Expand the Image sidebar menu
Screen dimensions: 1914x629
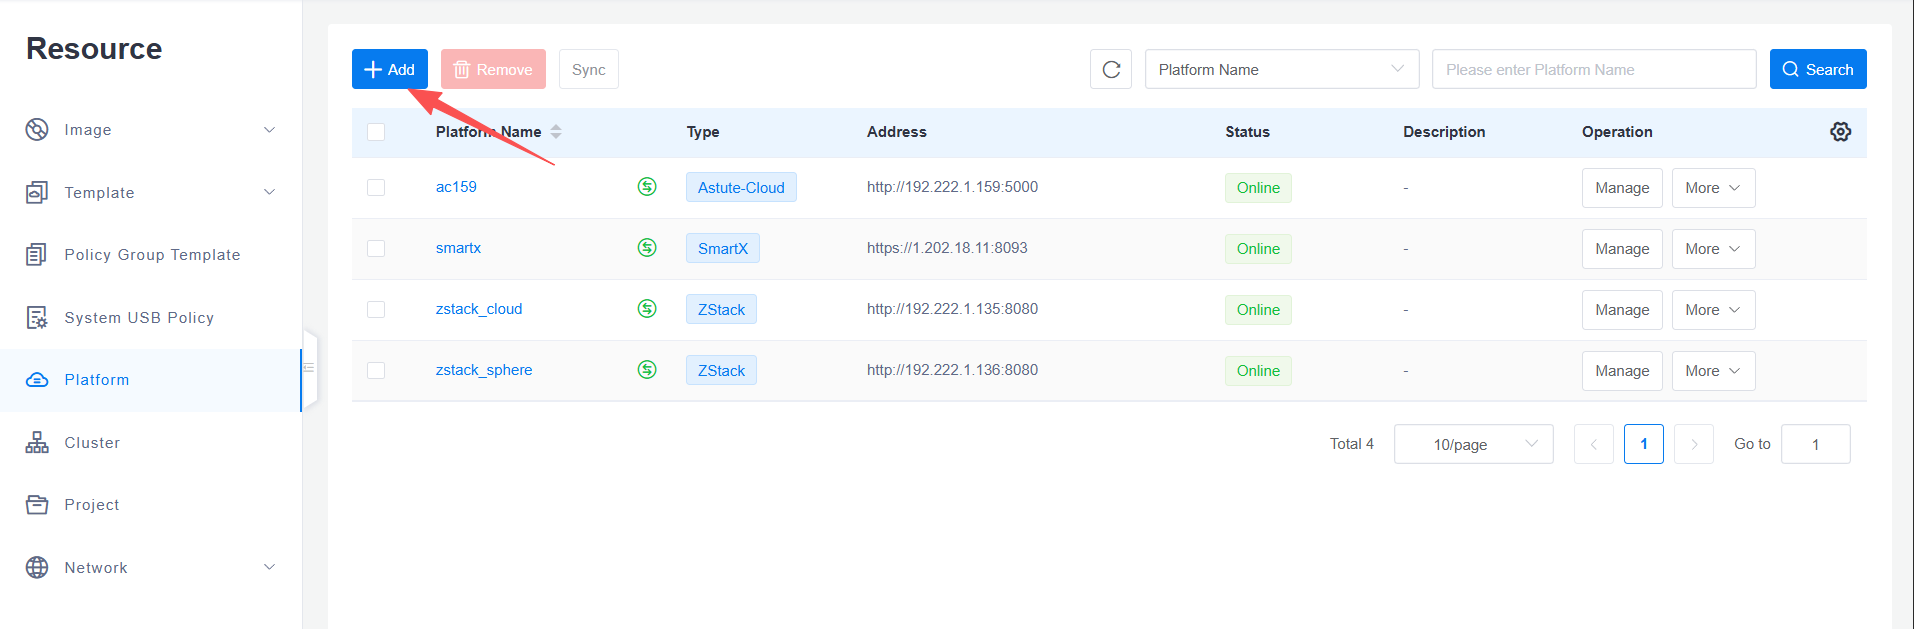(150, 130)
